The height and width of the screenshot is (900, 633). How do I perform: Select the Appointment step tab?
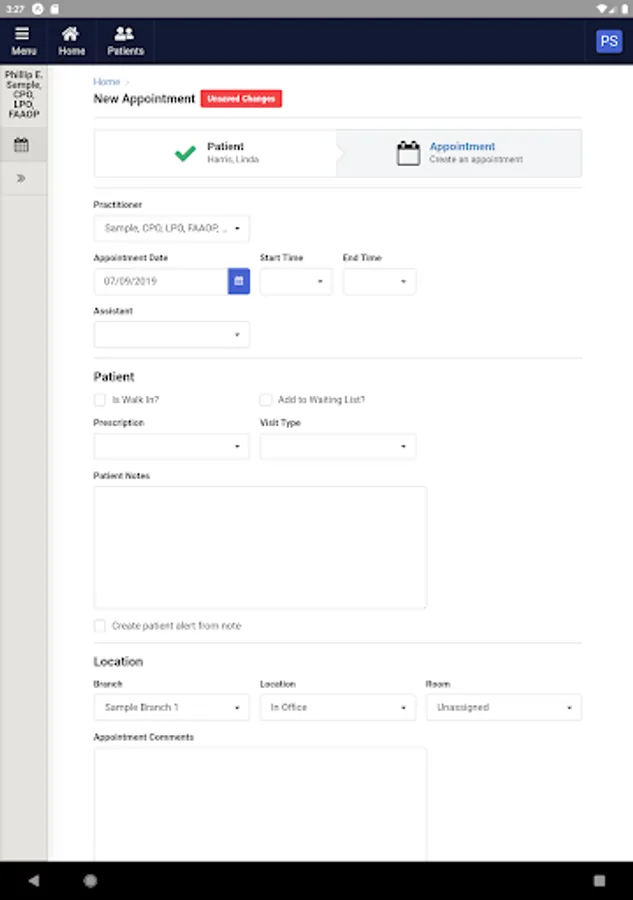tap(459, 153)
